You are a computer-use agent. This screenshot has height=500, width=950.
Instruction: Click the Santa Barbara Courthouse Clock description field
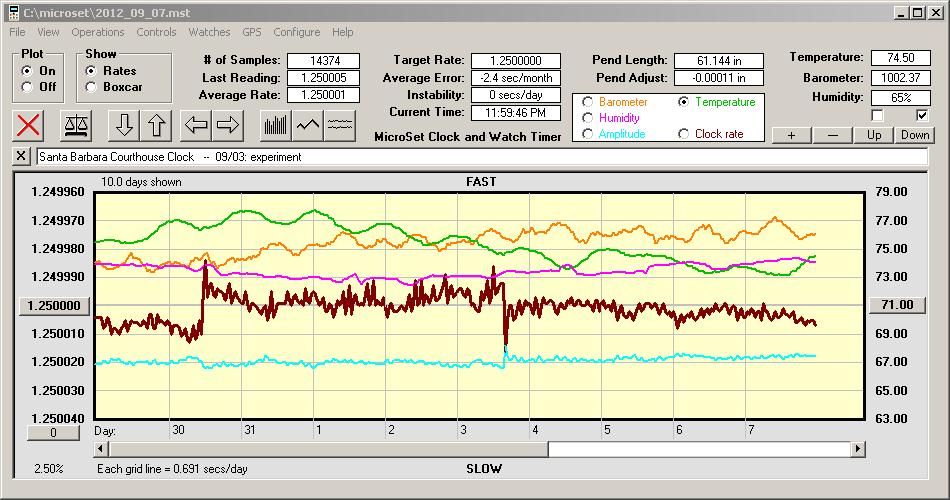[x=482, y=156]
